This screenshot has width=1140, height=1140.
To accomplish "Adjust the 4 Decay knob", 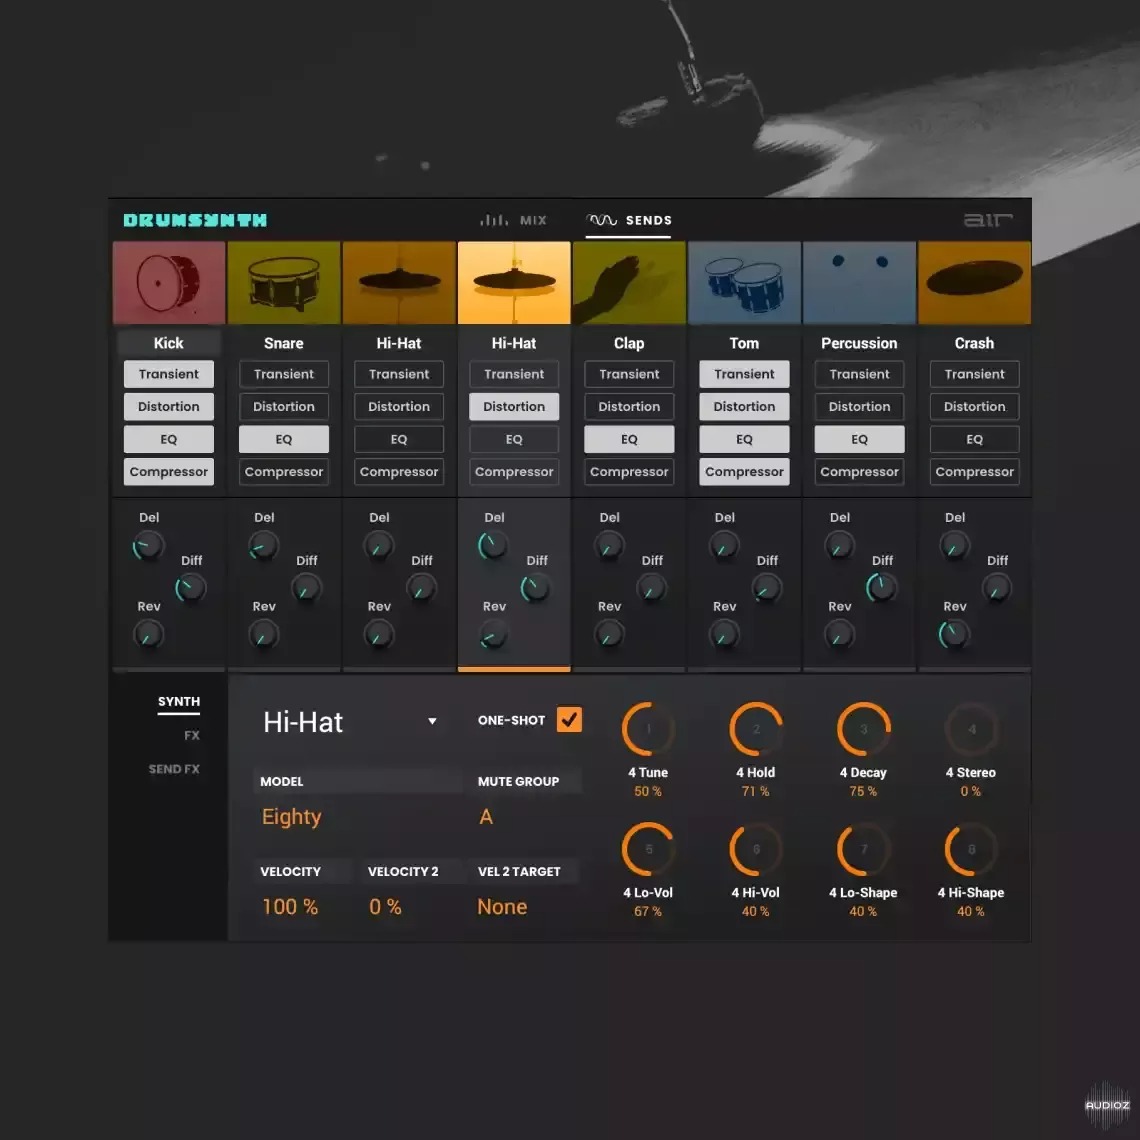I will click(862, 728).
